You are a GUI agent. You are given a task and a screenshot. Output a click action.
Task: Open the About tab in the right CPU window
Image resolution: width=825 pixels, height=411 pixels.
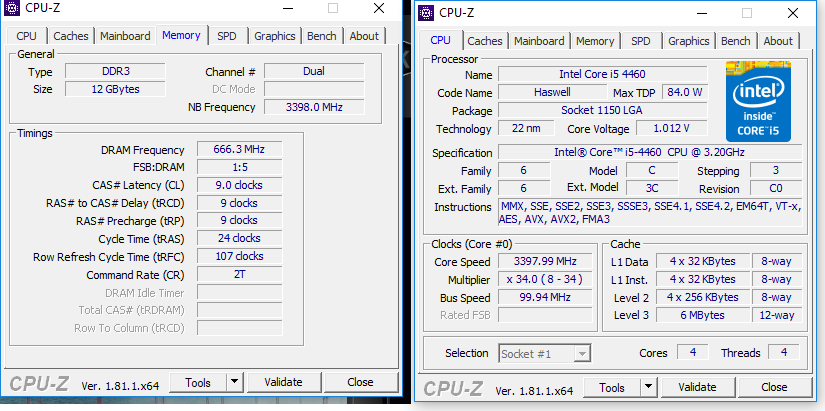click(x=778, y=41)
